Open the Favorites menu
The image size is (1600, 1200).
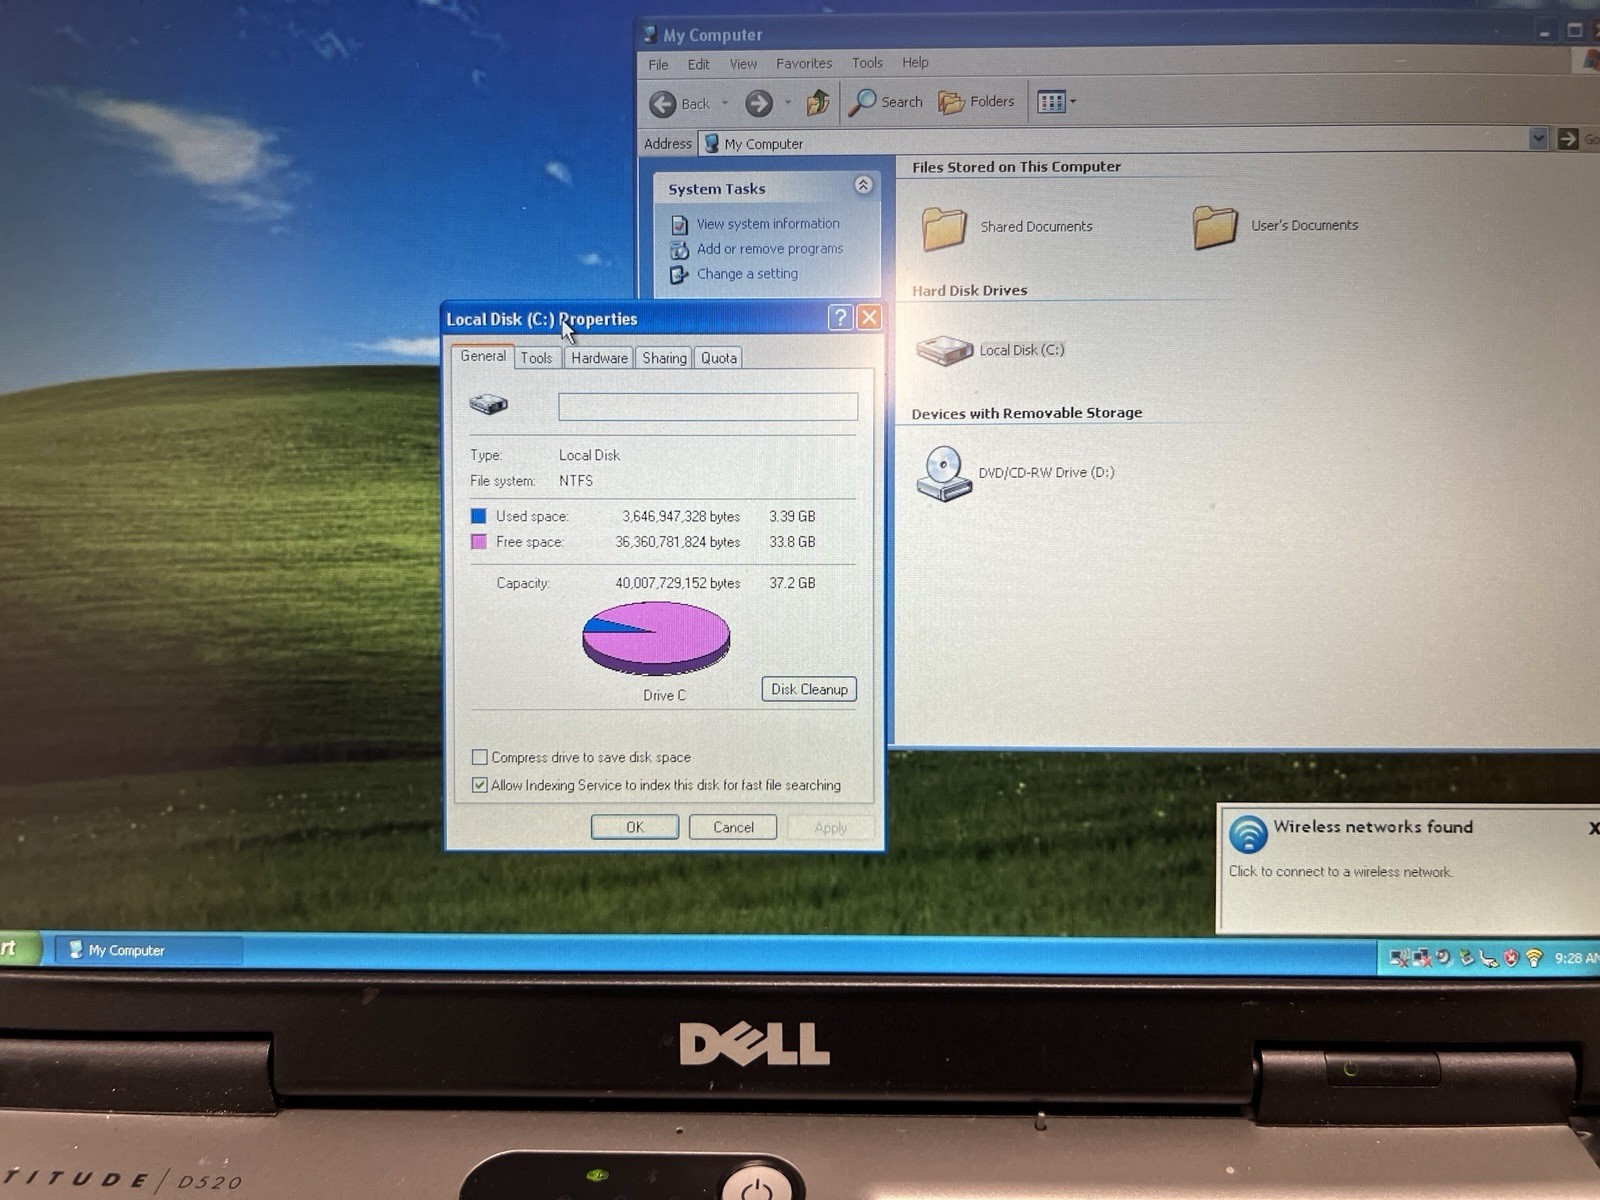[x=804, y=63]
